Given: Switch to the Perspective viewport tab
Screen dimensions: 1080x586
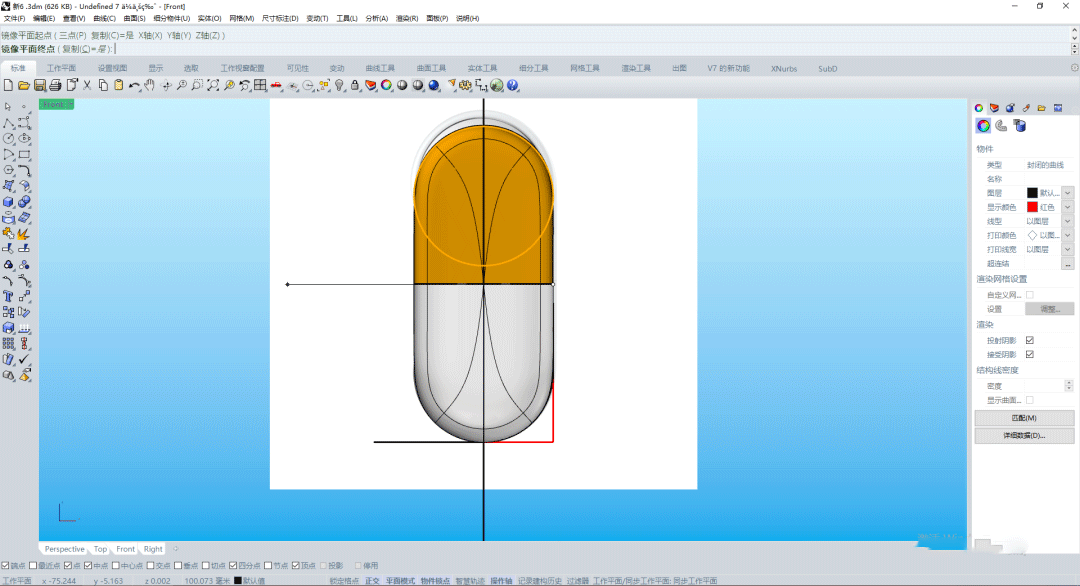Looking at the screenshot, I should (x=65, y=549).
